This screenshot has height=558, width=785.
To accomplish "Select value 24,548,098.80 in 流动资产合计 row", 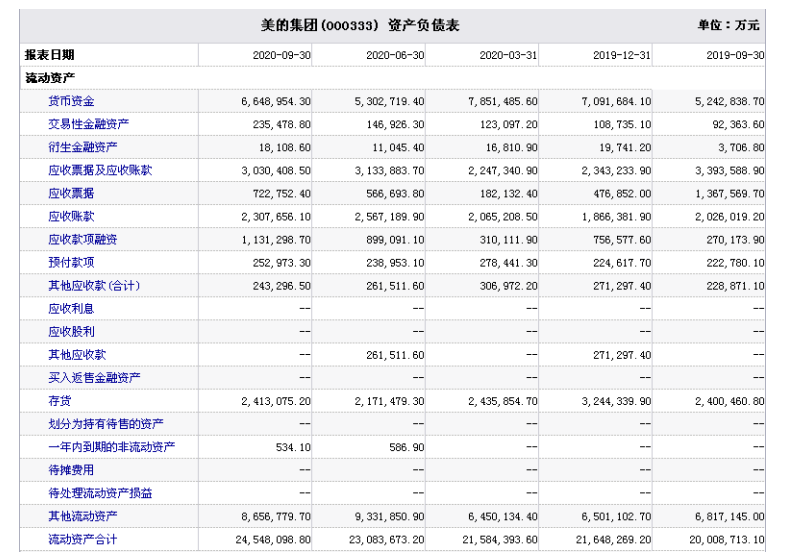I will (273, 539).
